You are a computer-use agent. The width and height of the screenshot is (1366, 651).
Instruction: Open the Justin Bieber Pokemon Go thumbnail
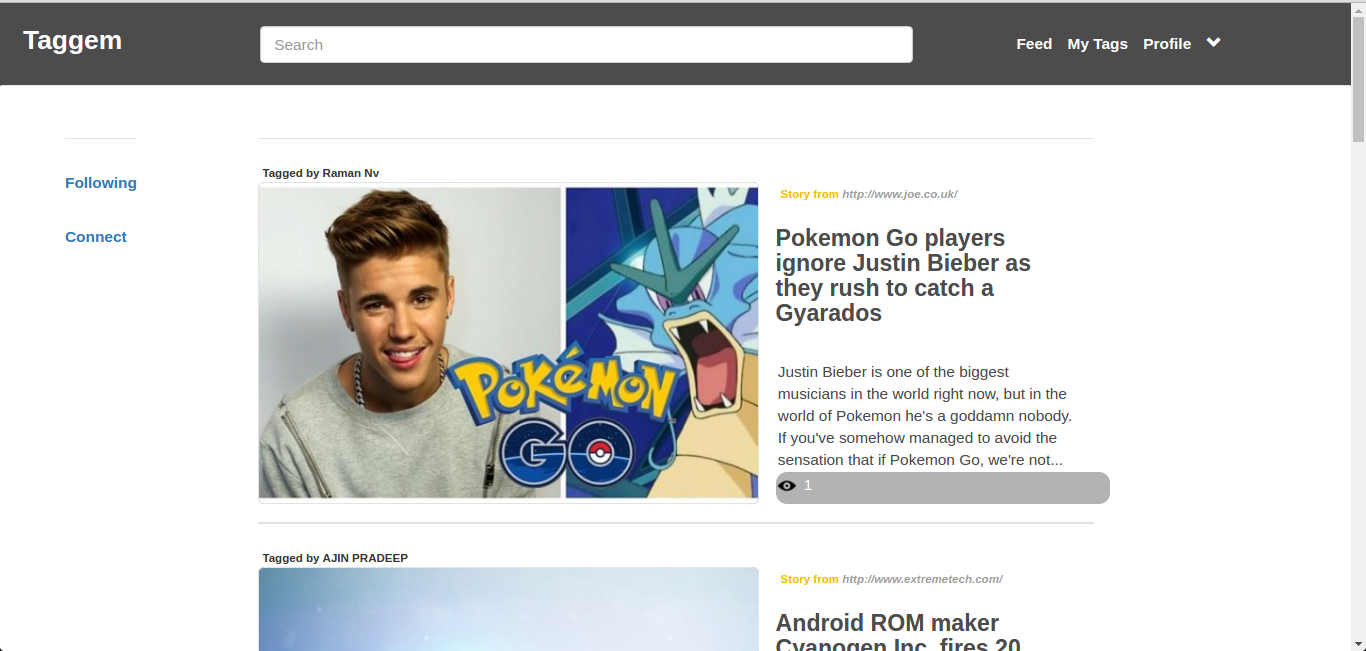click(508, 342)
